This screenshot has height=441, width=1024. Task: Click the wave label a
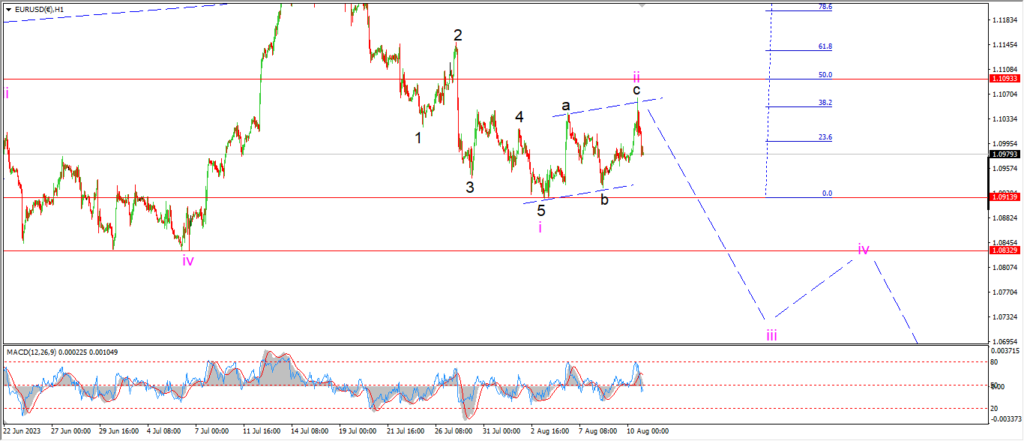pyautogui.click(x=566, y=105)
